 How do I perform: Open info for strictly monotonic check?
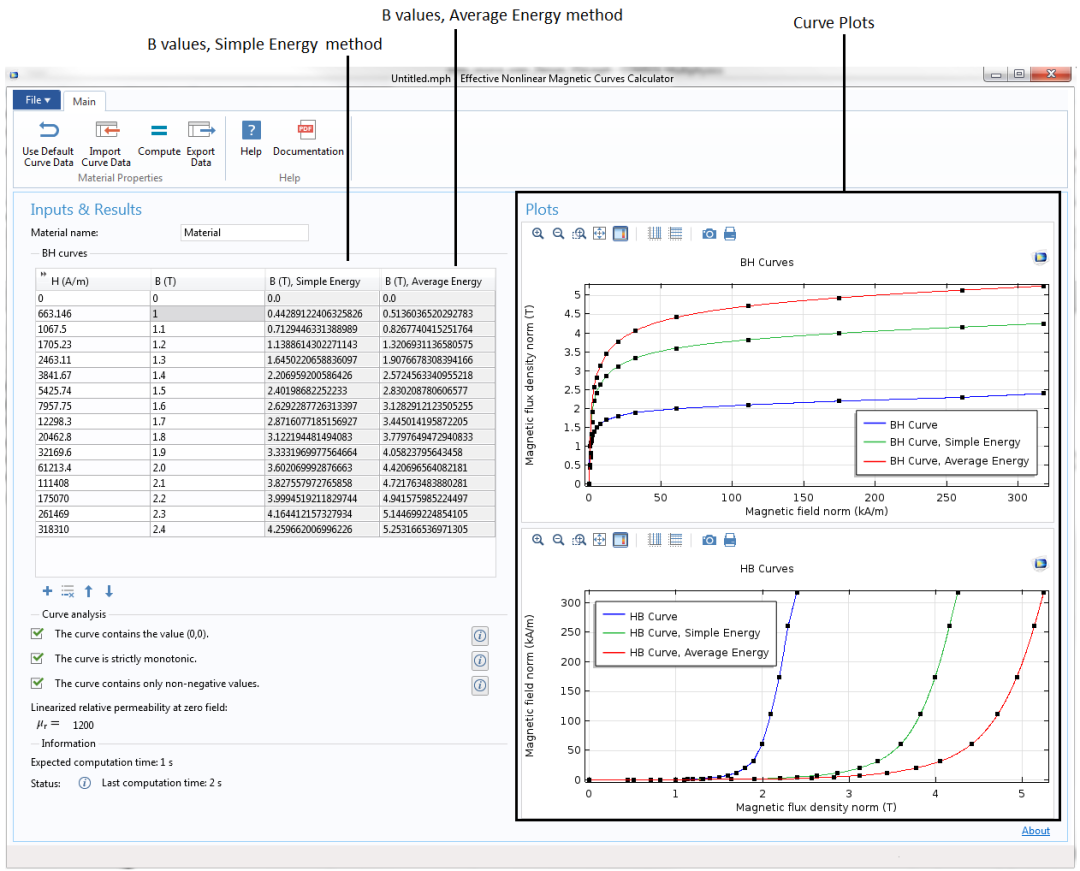coord(480,661)
